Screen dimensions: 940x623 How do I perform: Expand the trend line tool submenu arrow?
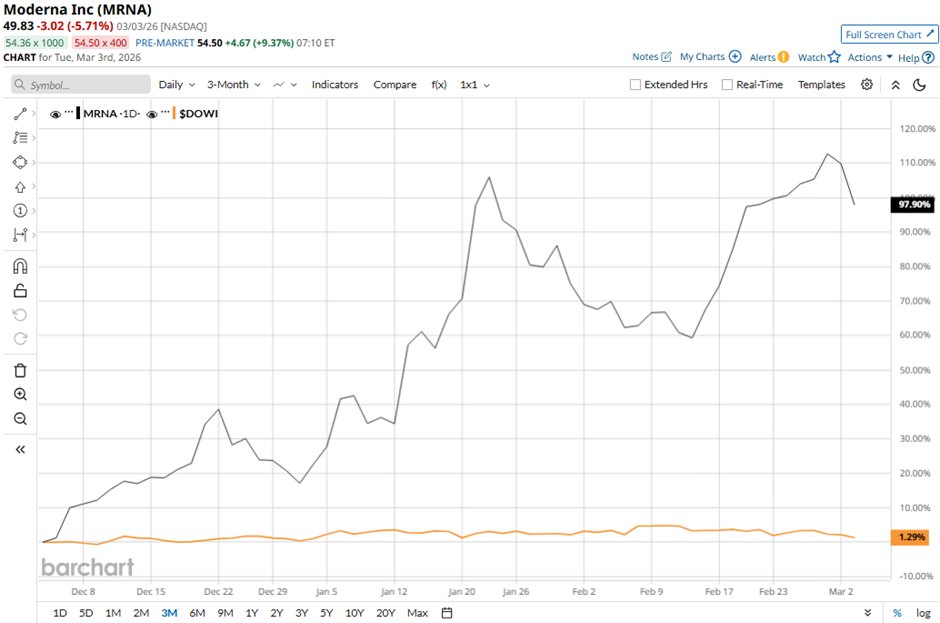coord(34,113)
